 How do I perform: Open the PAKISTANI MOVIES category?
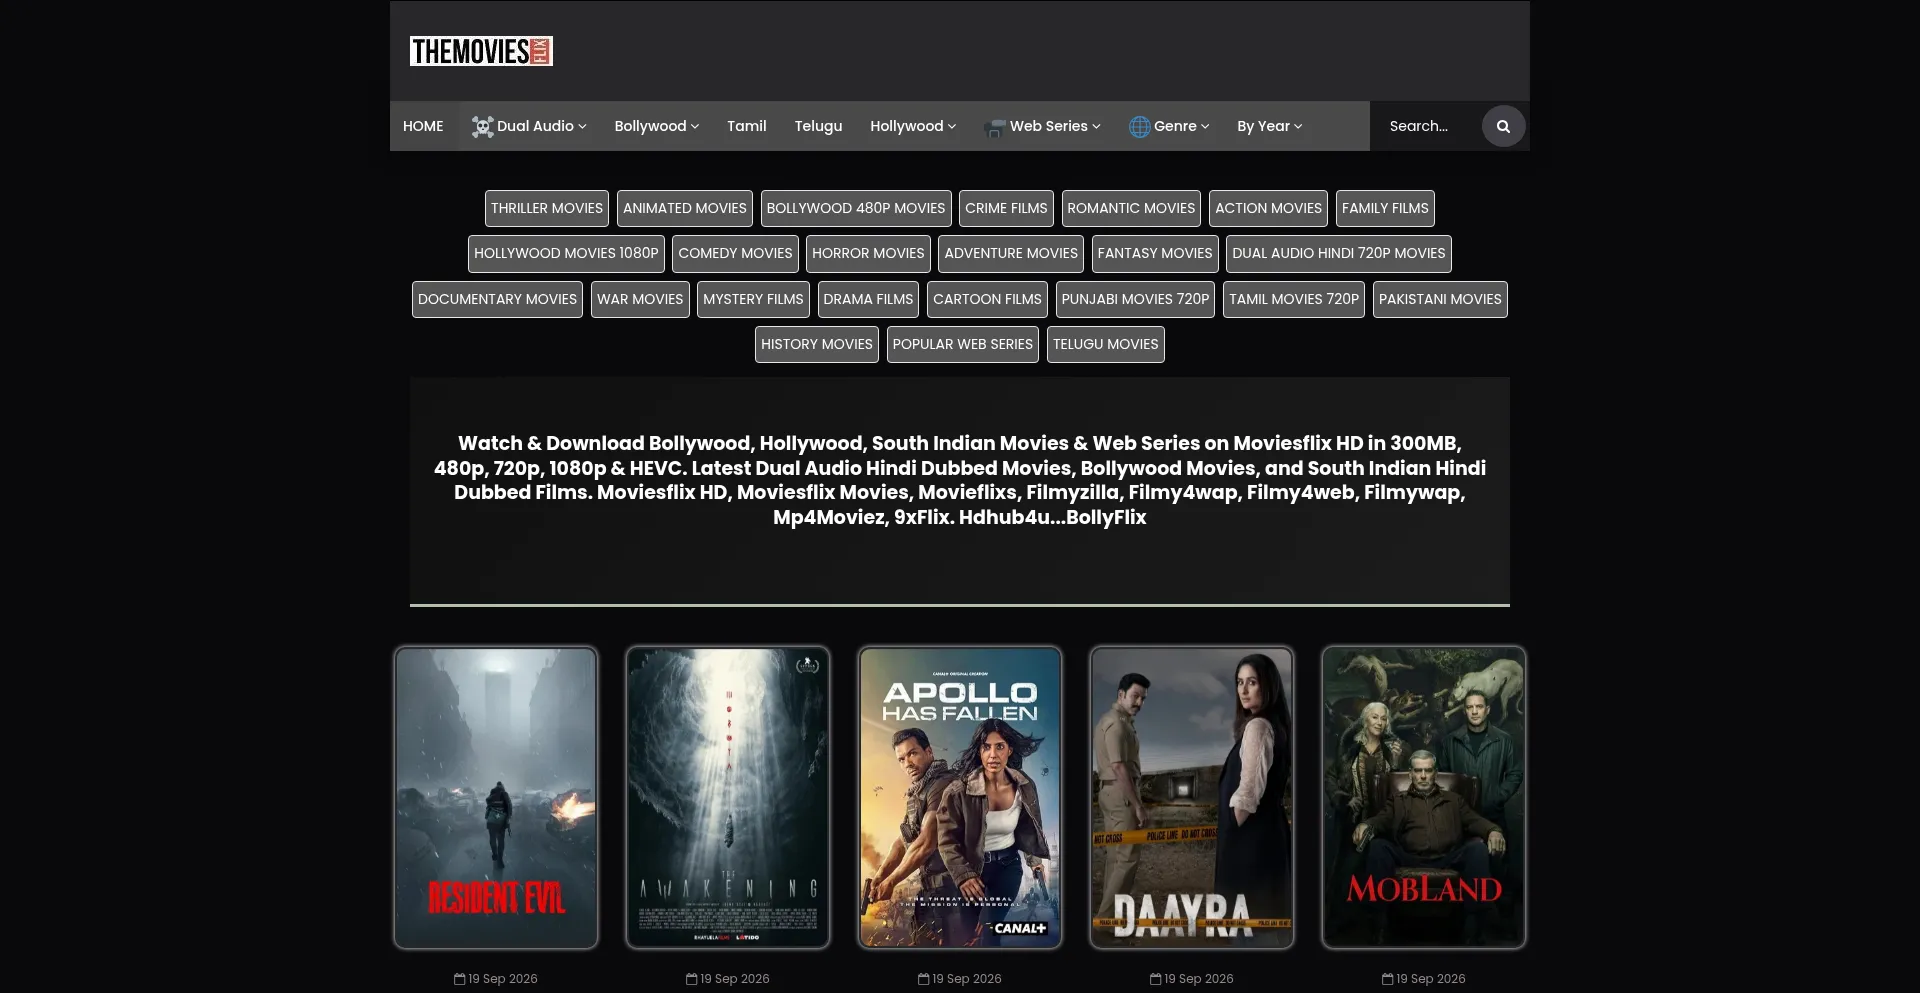pos(1440,299)
